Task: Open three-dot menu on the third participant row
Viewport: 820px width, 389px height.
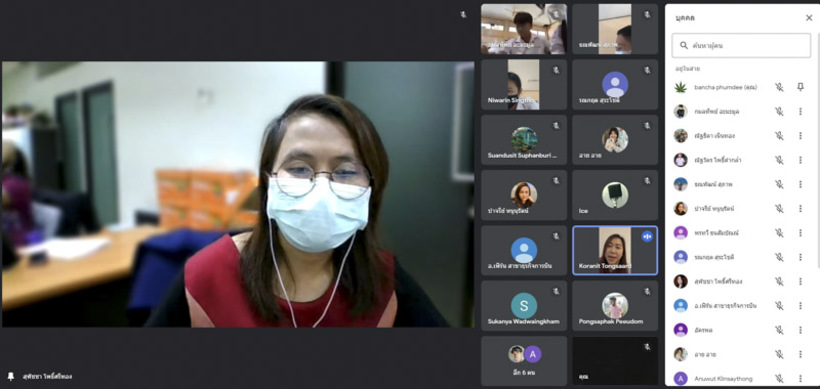Action: pyautogui.click(x=800, y=136)
